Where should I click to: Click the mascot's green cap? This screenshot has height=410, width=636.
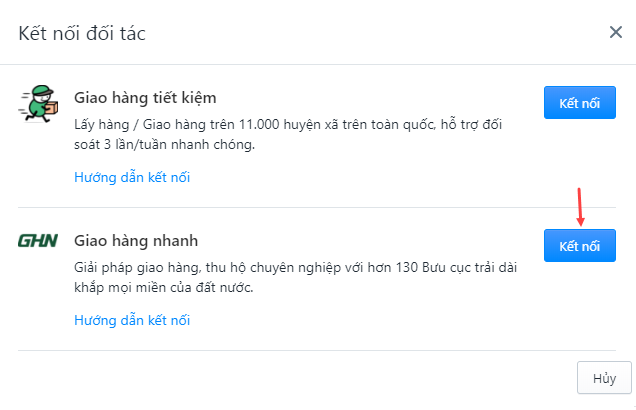43,90
